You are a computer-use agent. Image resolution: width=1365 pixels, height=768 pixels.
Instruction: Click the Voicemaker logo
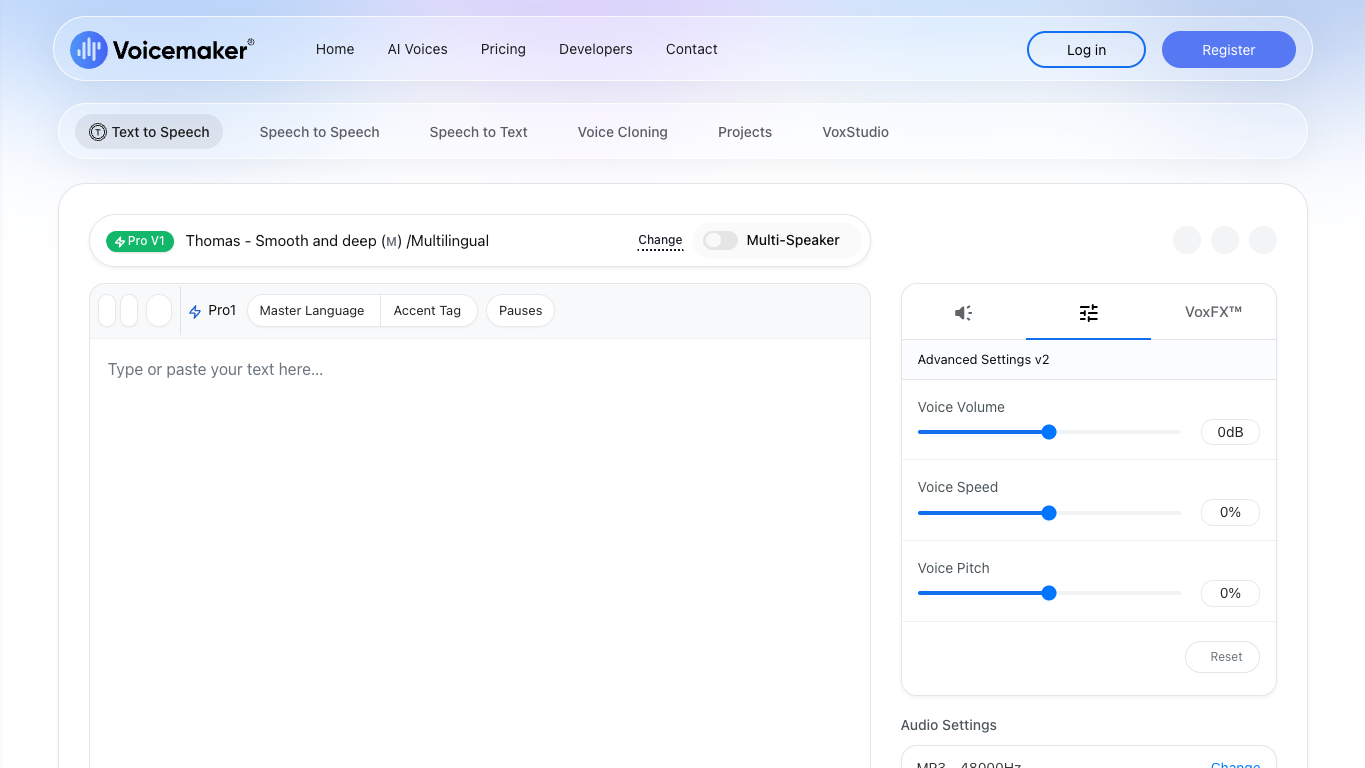click(162, 49)
